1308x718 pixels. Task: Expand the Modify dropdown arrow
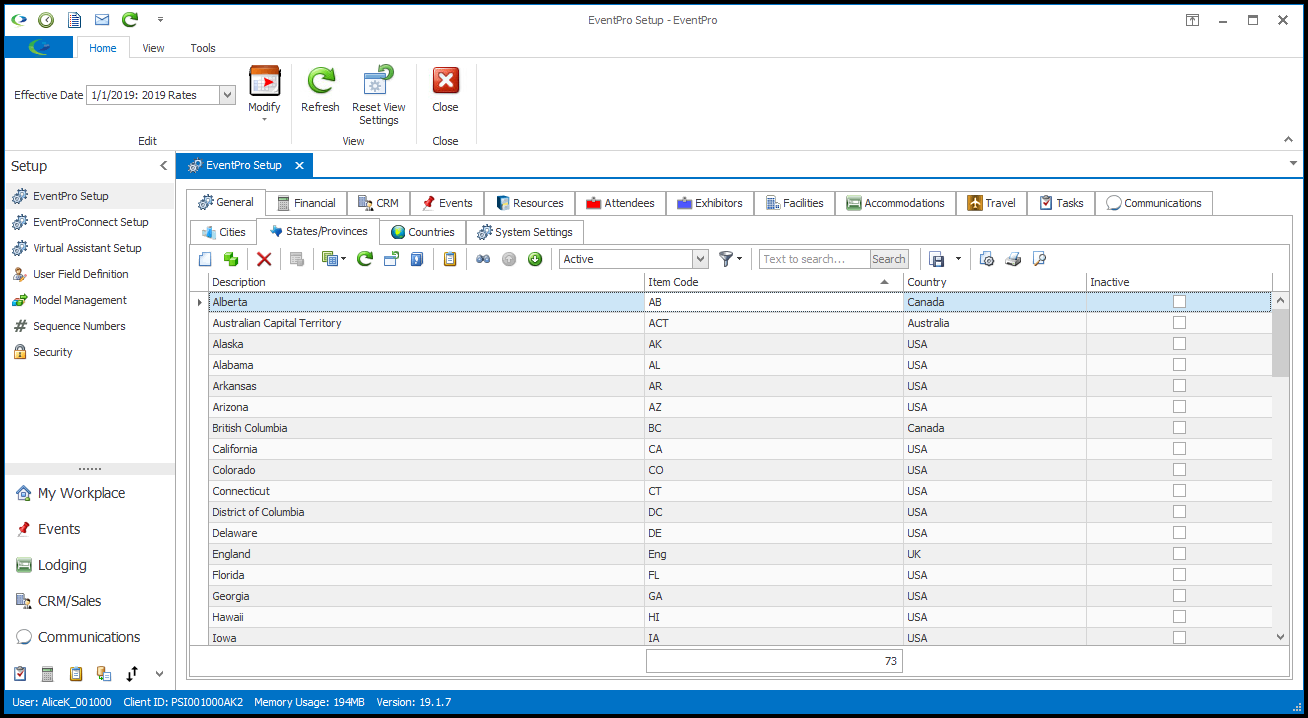coord(265,120)
